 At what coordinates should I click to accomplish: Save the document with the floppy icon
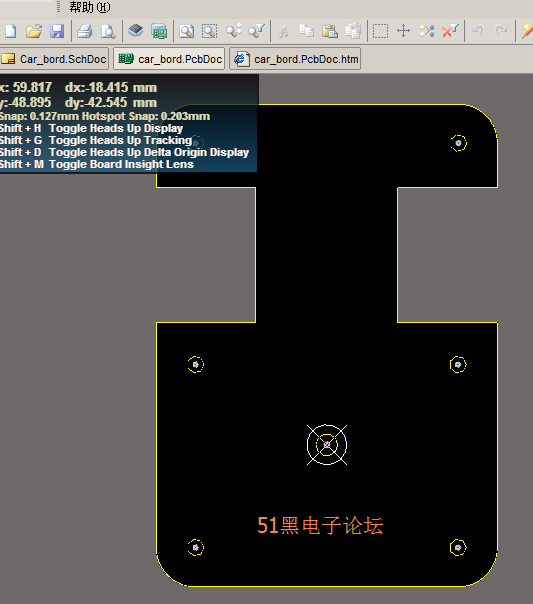(57, 31)
